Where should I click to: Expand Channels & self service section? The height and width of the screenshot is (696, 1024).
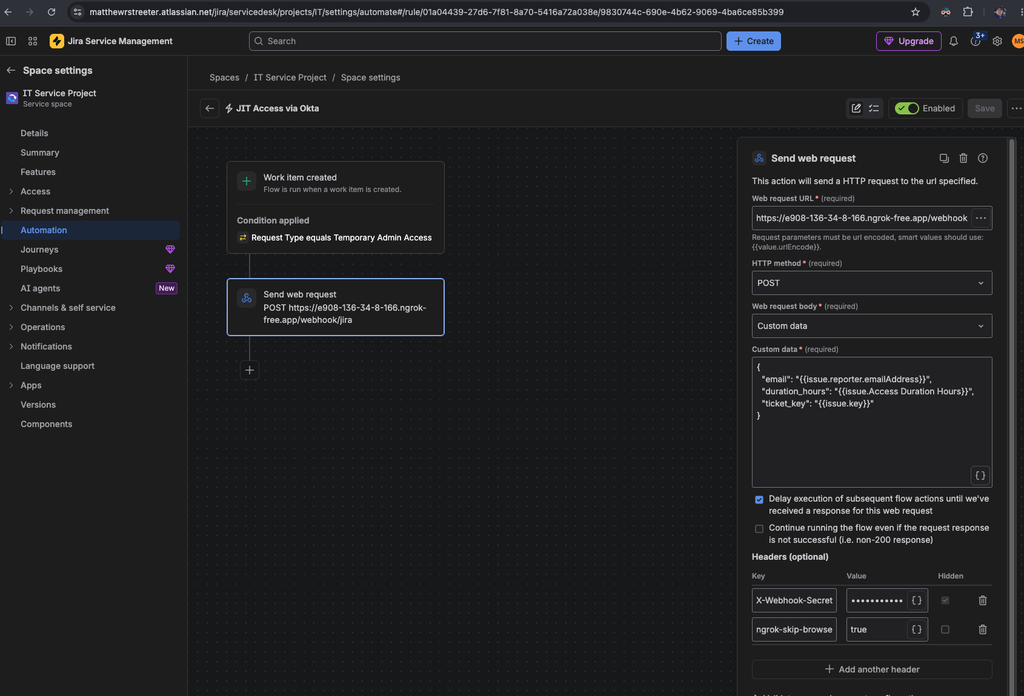pyautogui.click(x=11, y=308)
